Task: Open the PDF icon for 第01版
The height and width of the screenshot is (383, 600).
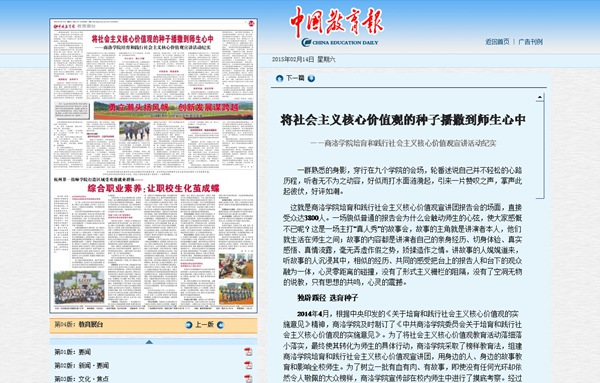Action: coord(248,352)
